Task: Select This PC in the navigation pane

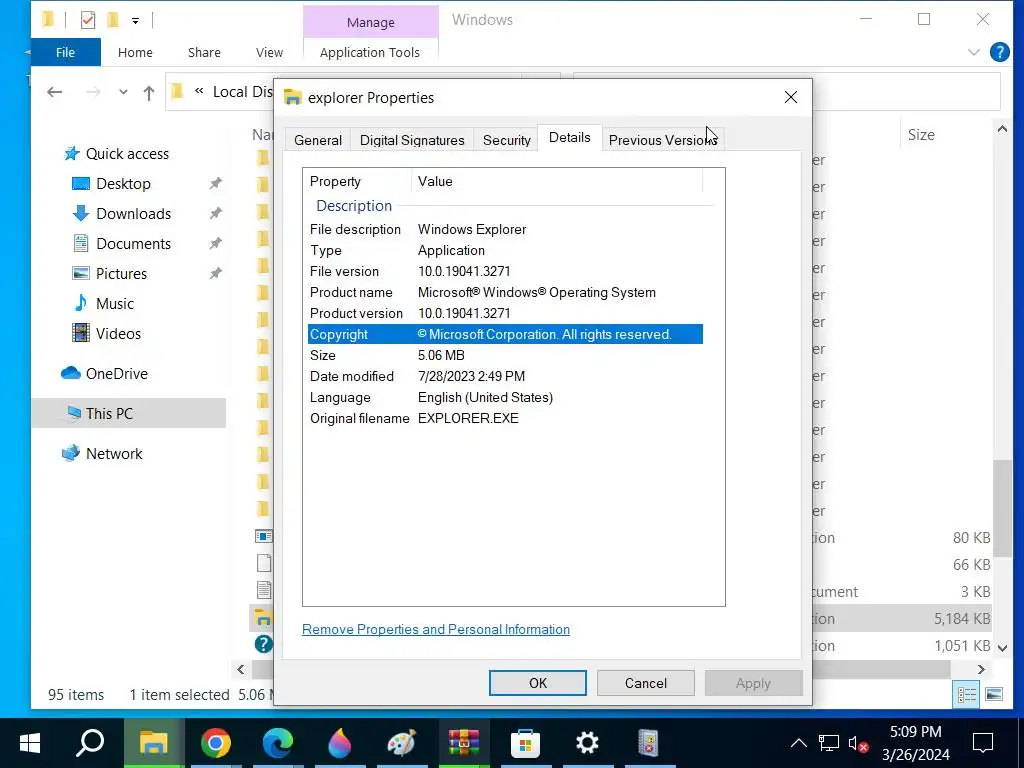Action: tap(128, 413)
